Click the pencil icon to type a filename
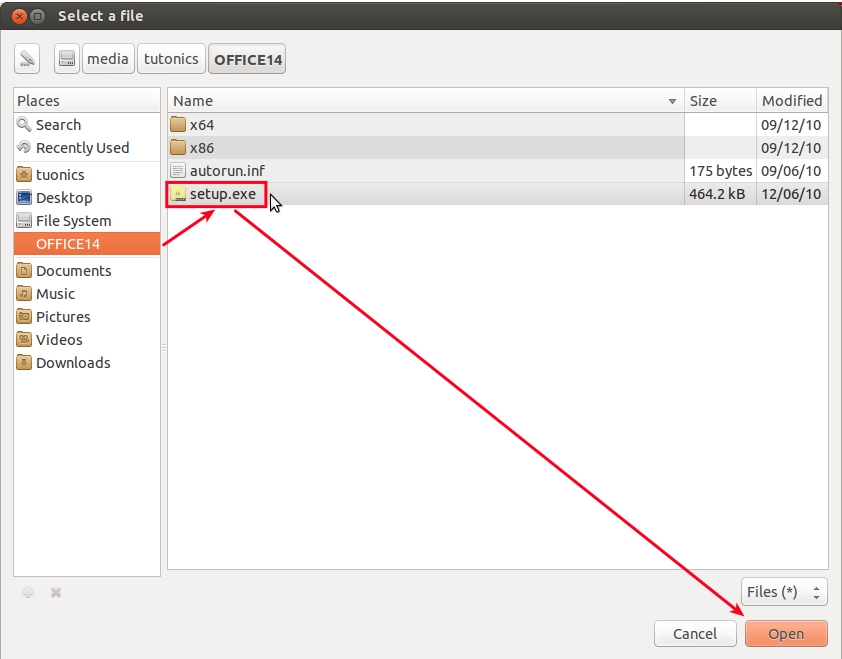This screenshot has height=659, width=842. click(26, 58)
